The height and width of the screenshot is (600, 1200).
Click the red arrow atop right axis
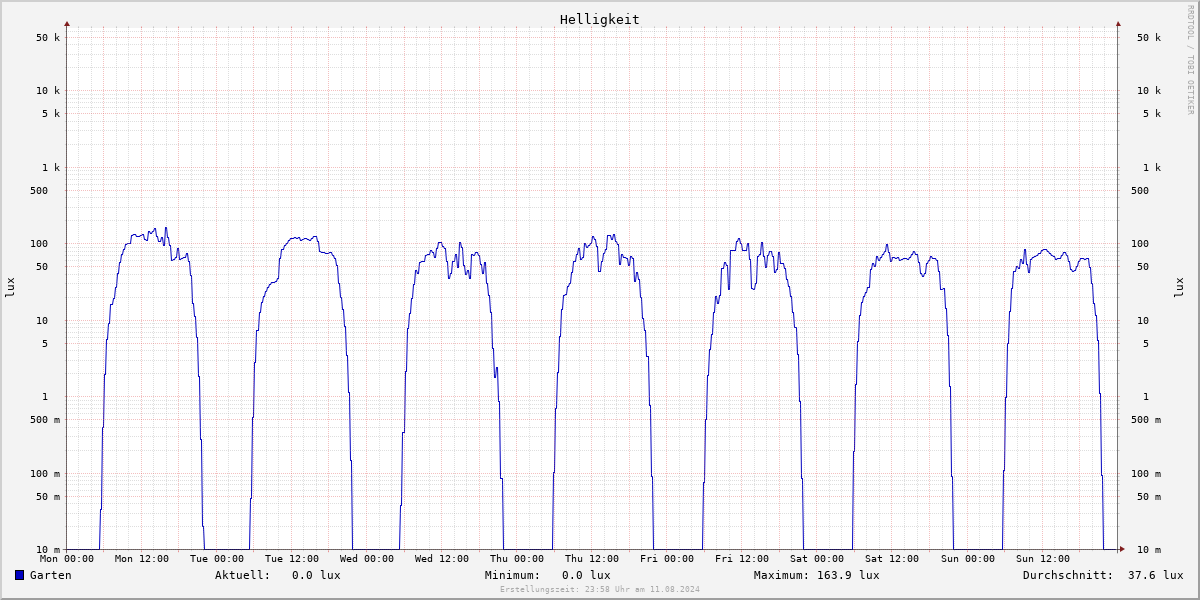pyautogui.click(x=1118, y=23)
